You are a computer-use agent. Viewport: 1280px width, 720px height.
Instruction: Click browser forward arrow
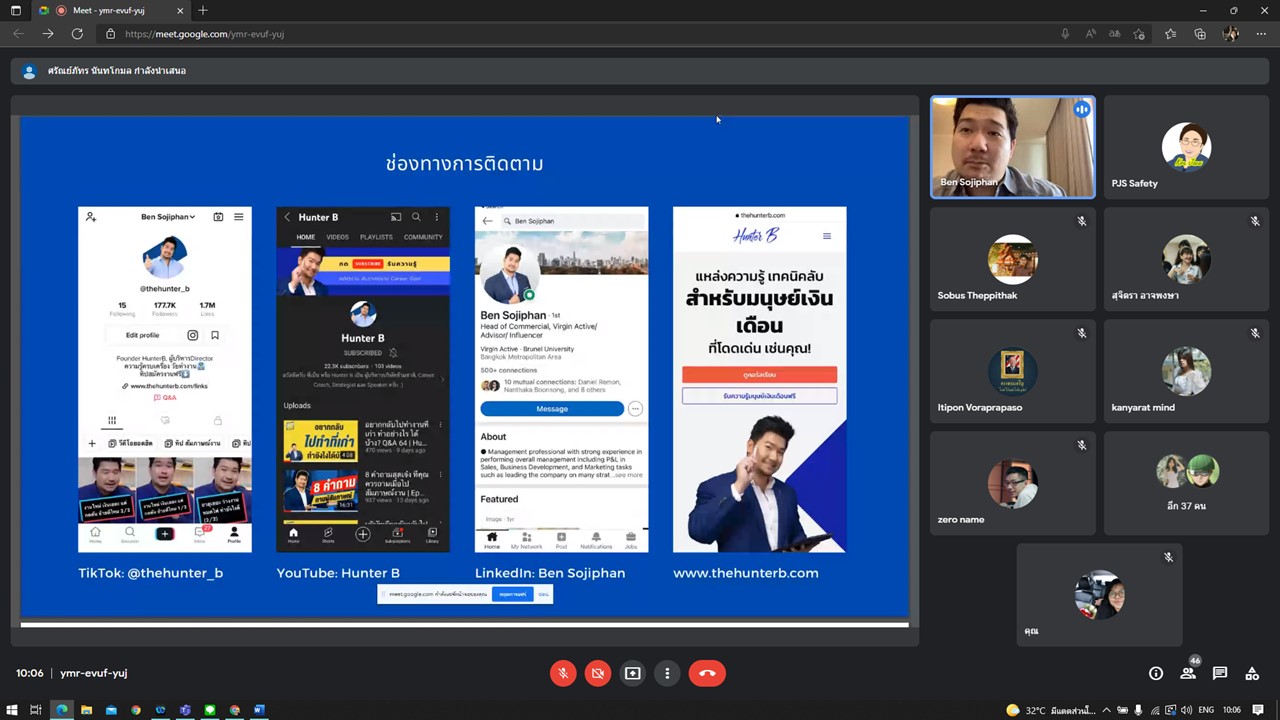click(47, 34)
